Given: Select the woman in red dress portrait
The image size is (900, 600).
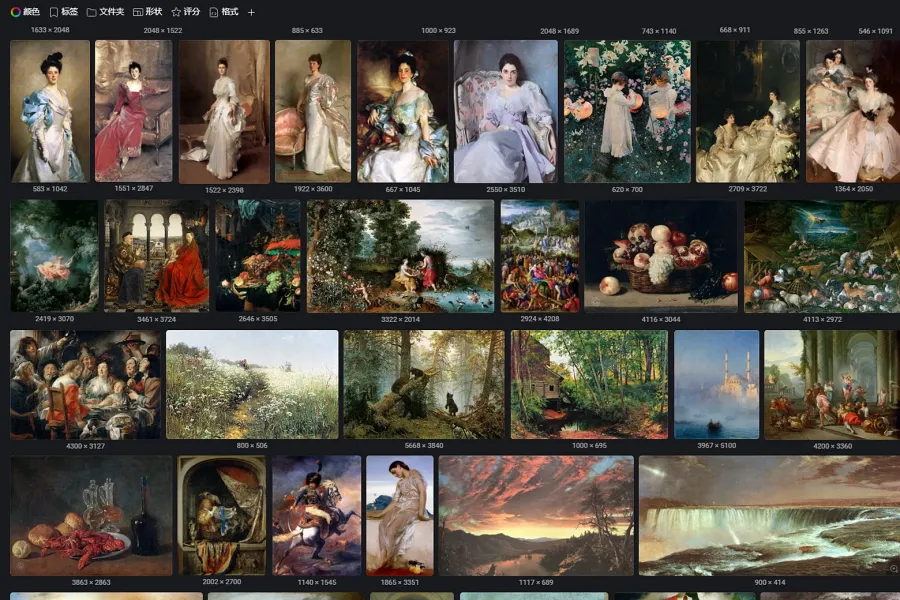Looking at the screenshot, I should 133,111.
